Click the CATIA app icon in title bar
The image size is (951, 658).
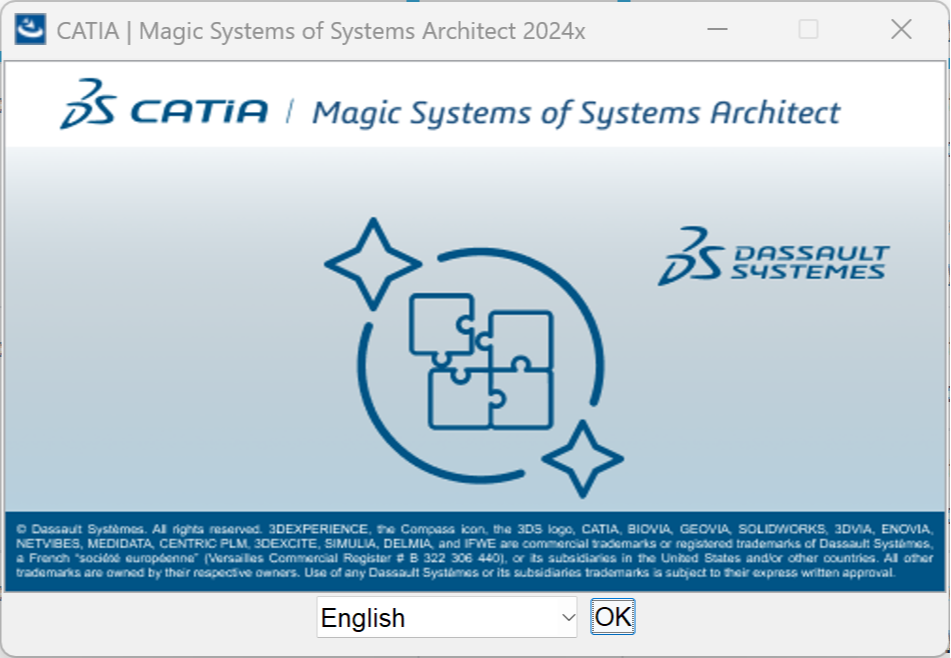tap(30, 29)
